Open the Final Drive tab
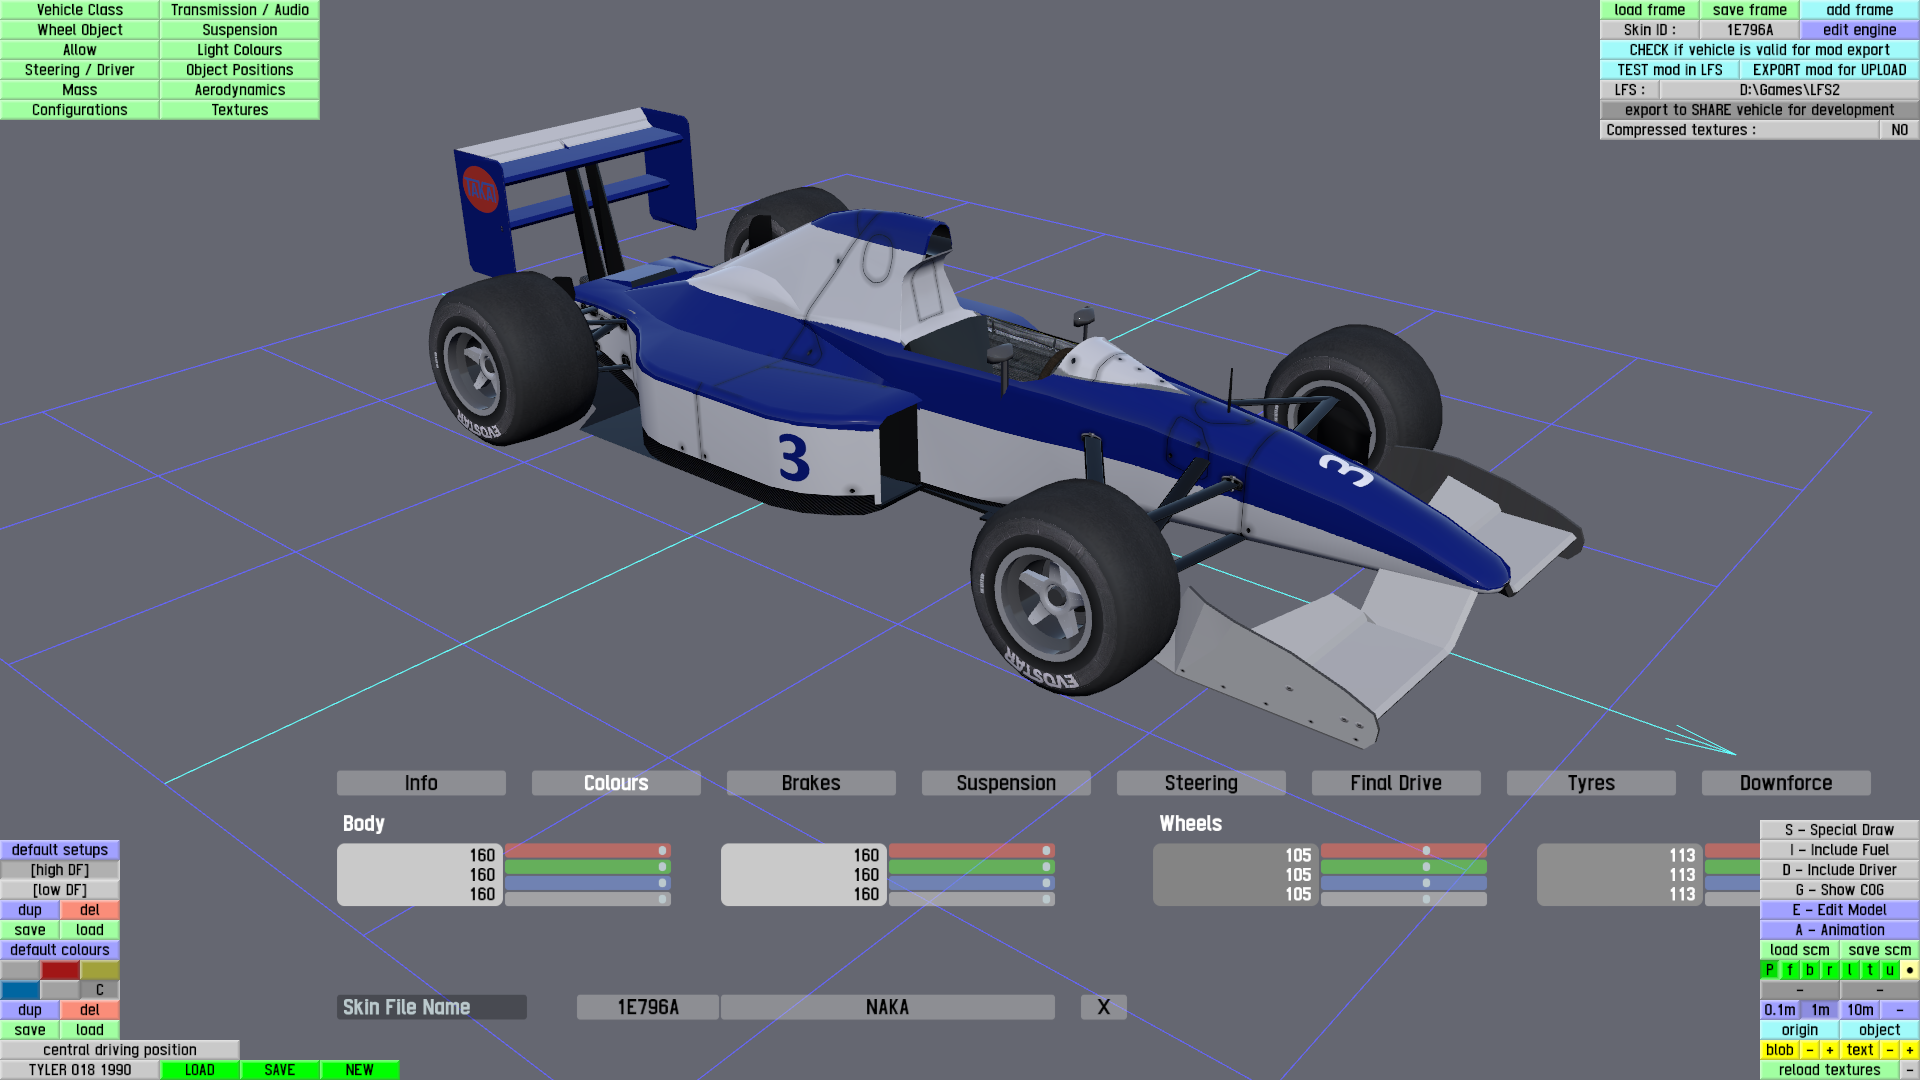Screen dimensions: 1920x1080 pyautogui.click(x=1396, y=783)
